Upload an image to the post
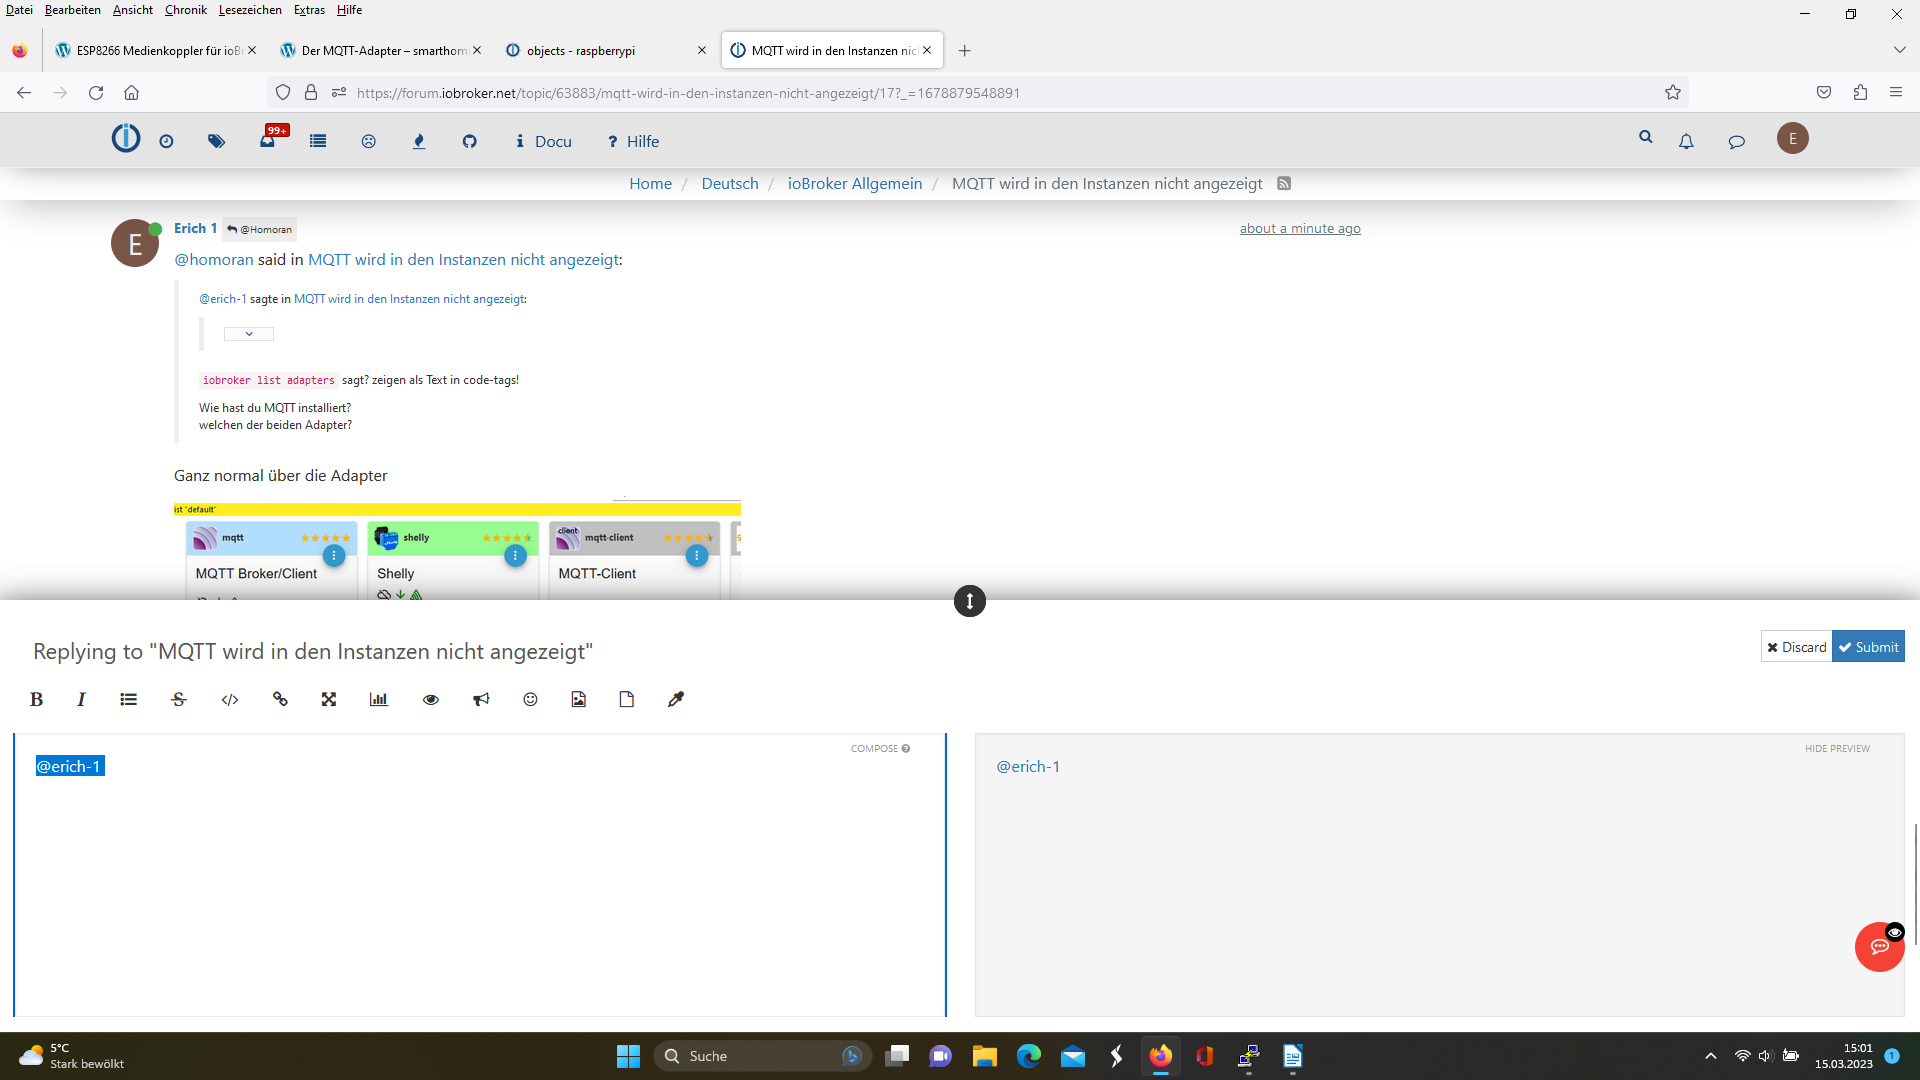The image size is (1920, 1080). pyautogui.click(x=579, y=700)
